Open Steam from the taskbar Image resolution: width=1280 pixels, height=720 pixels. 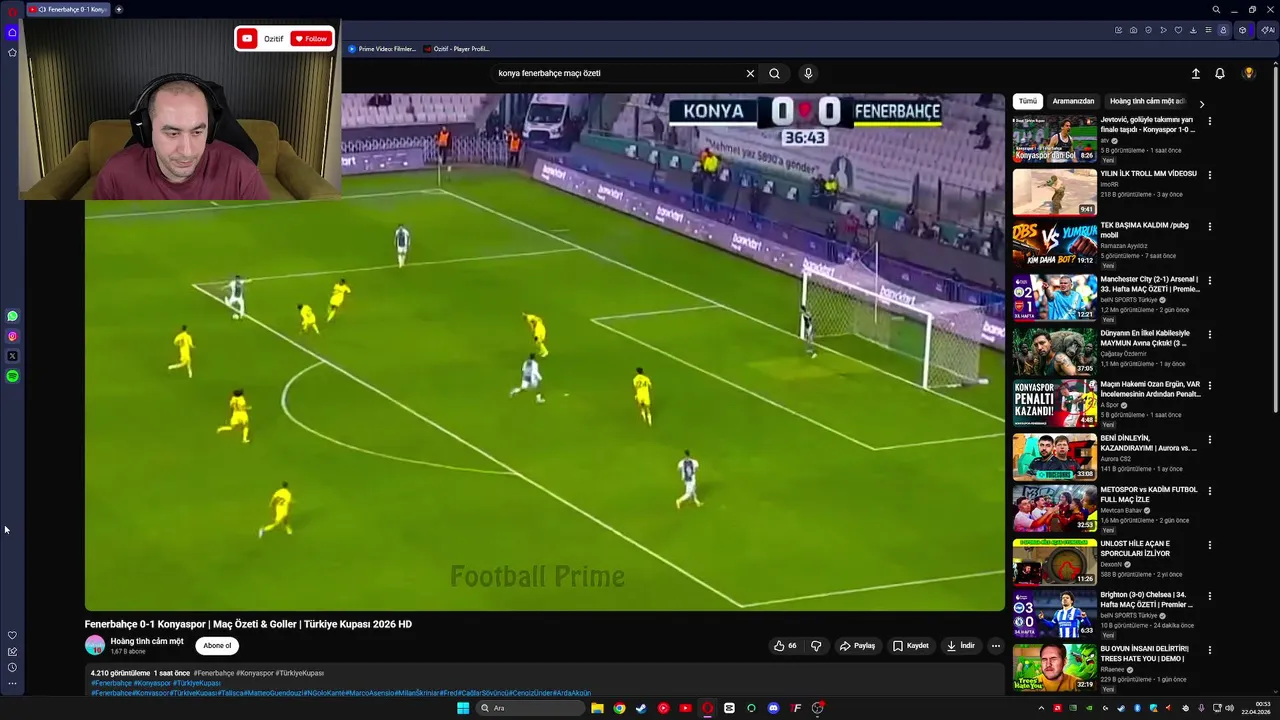[641, 708]
